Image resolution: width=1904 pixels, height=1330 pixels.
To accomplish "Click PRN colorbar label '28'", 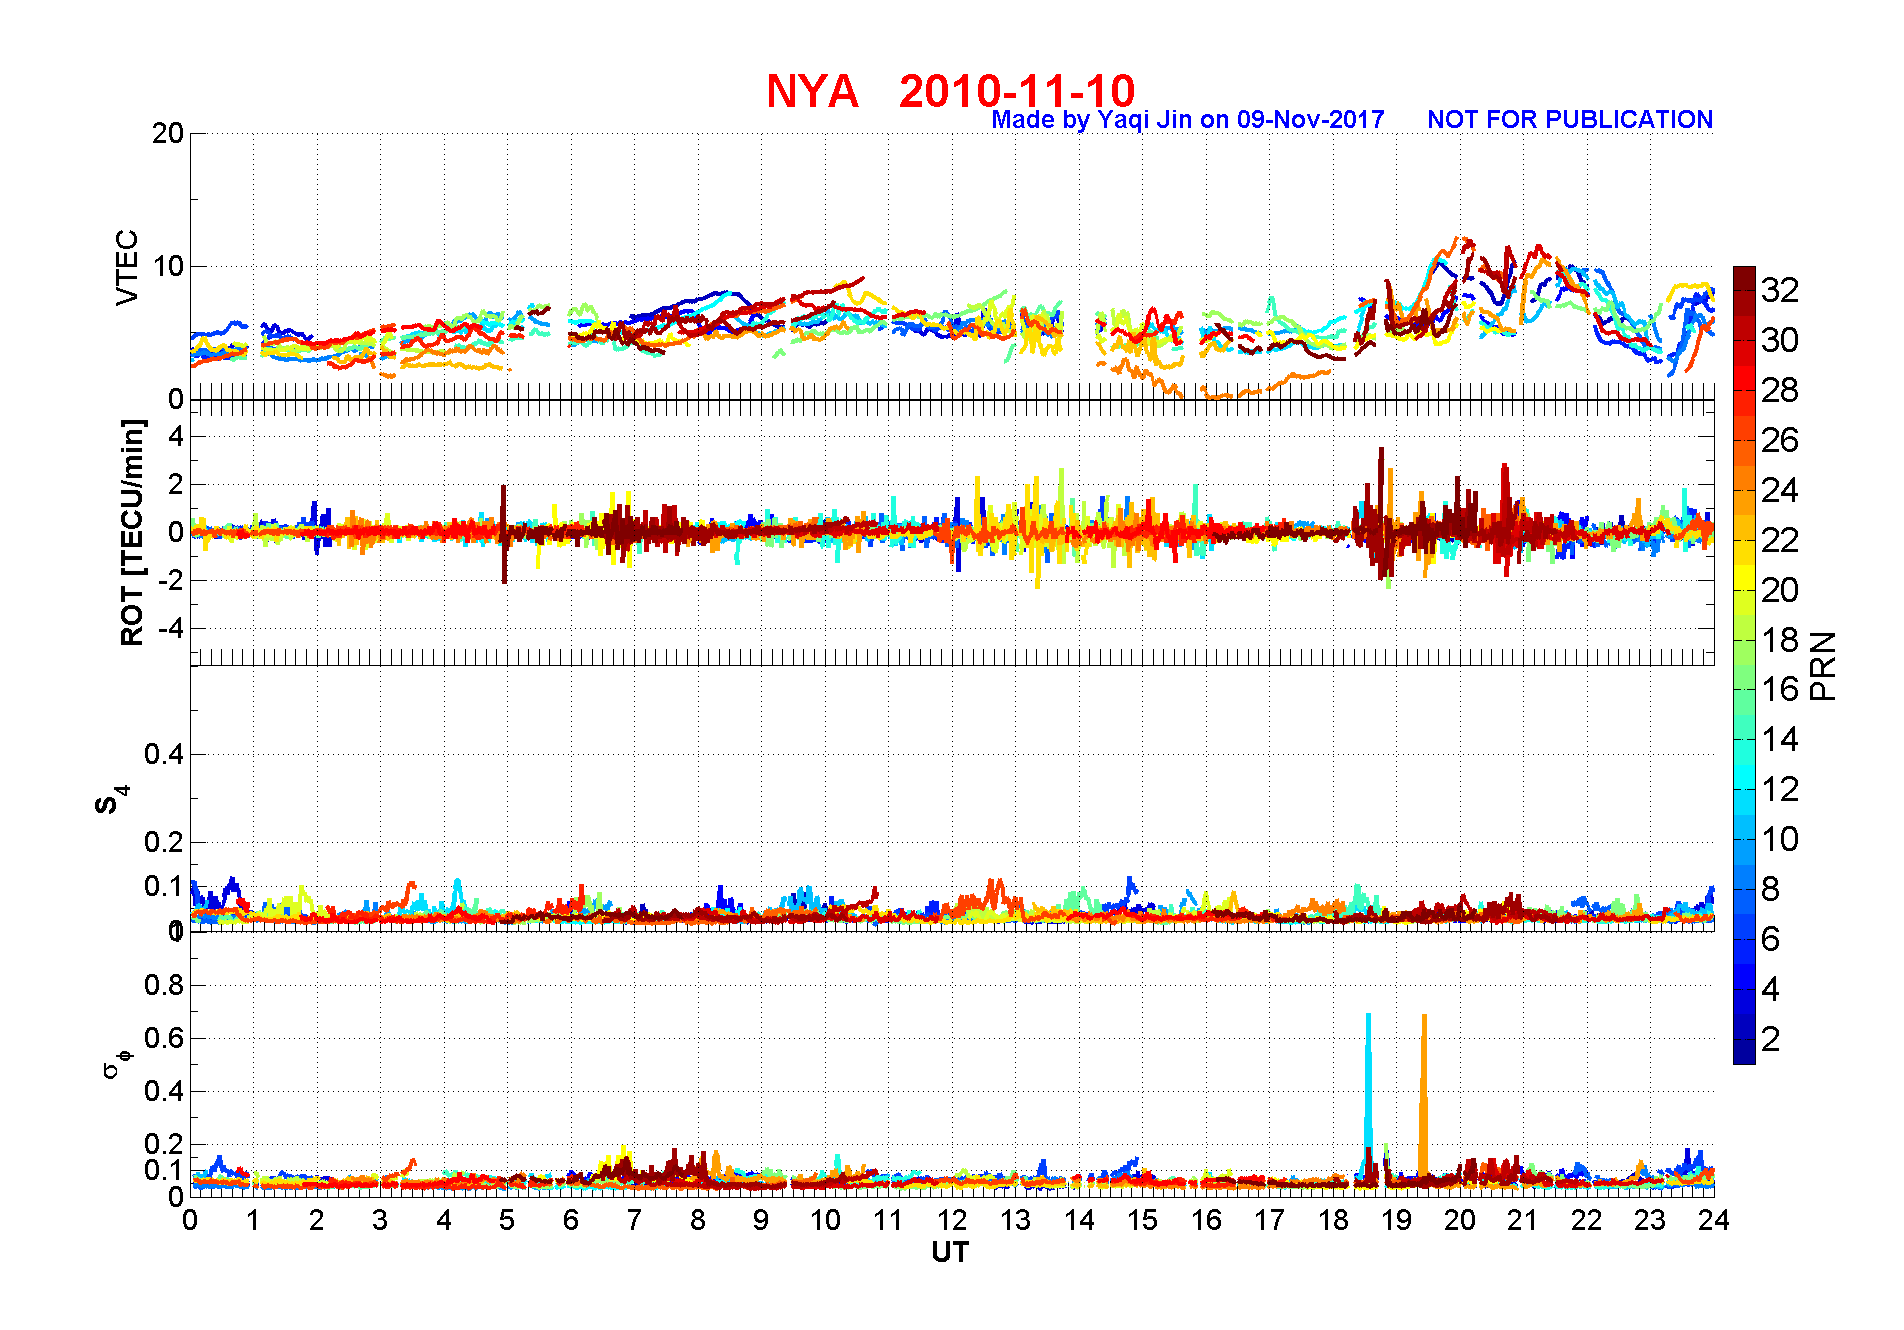I will (x=1780, y=390).
